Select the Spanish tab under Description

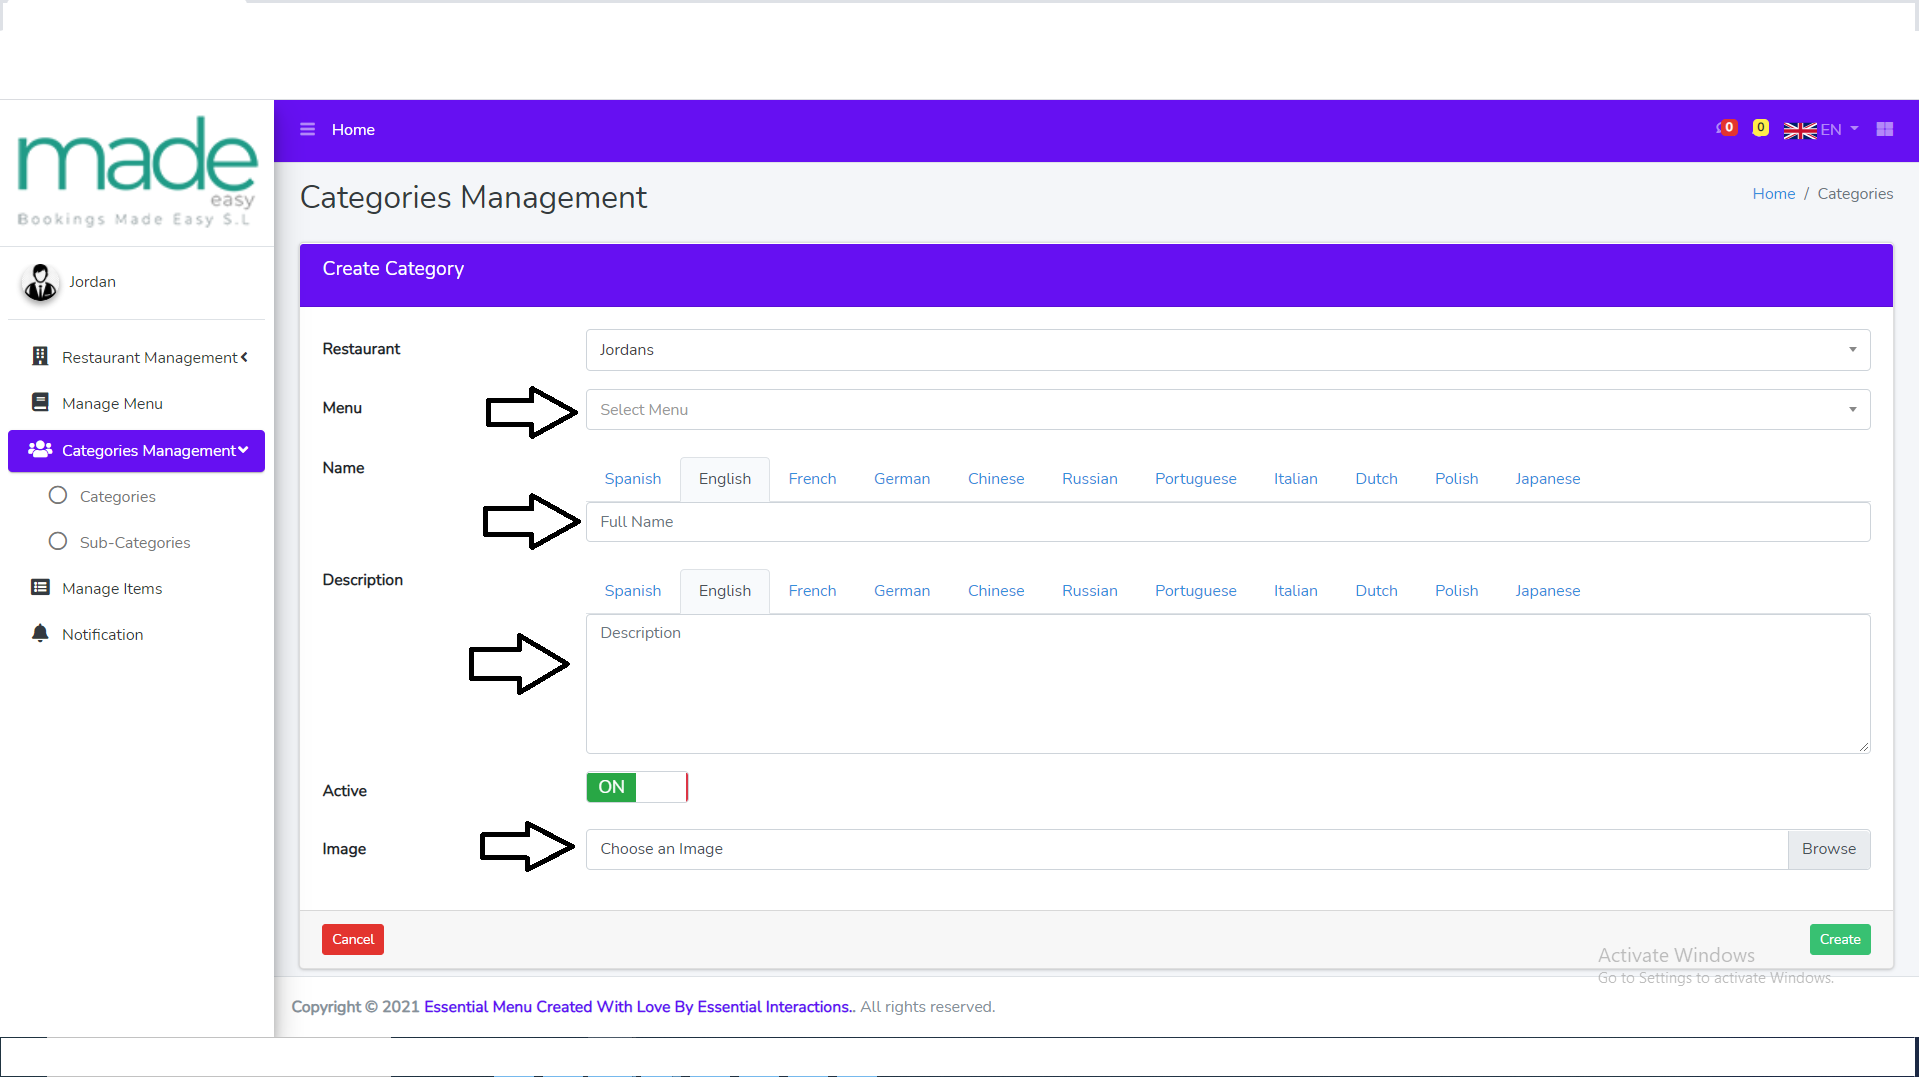(632, 591)
